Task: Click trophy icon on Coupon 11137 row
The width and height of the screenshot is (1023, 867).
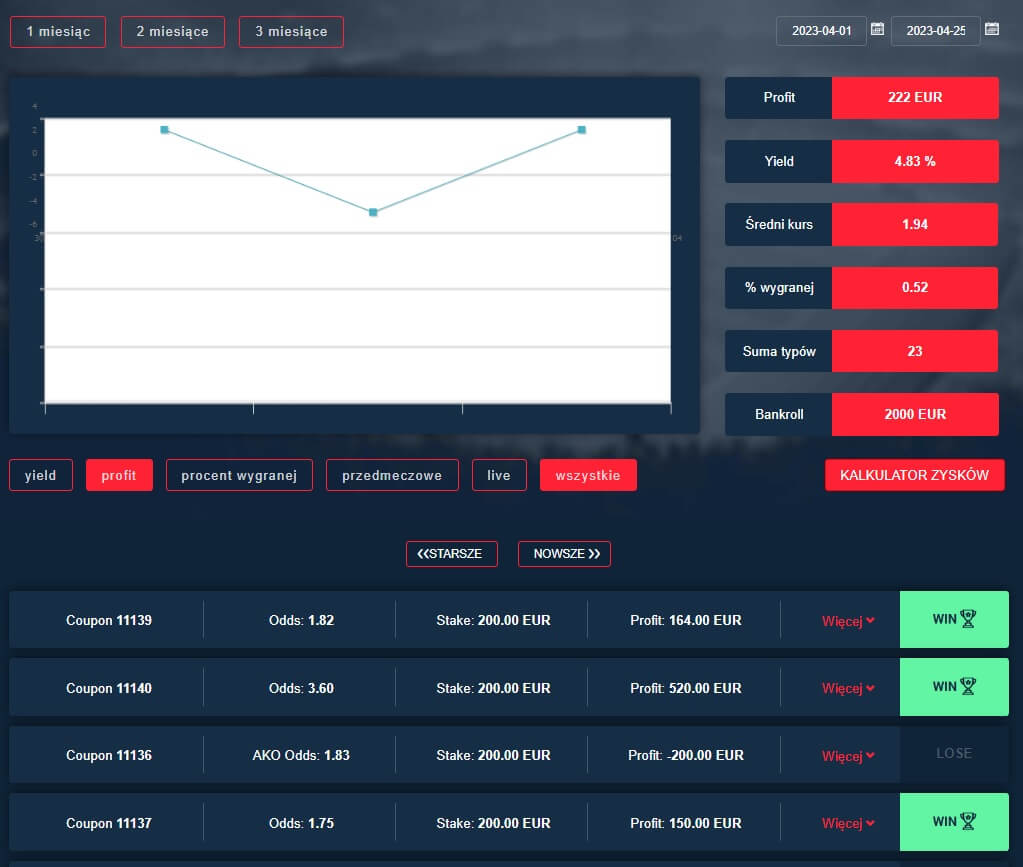Action: pos(967,821)
